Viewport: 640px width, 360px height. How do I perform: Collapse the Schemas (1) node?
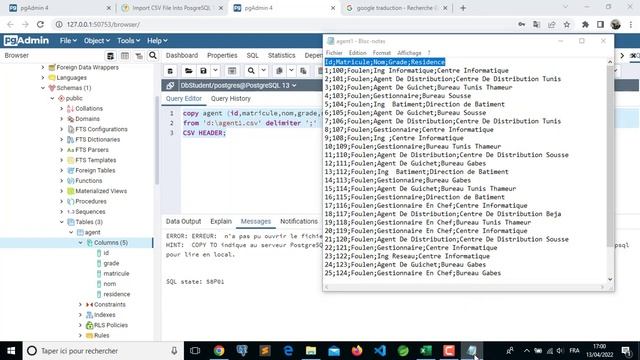43,88
